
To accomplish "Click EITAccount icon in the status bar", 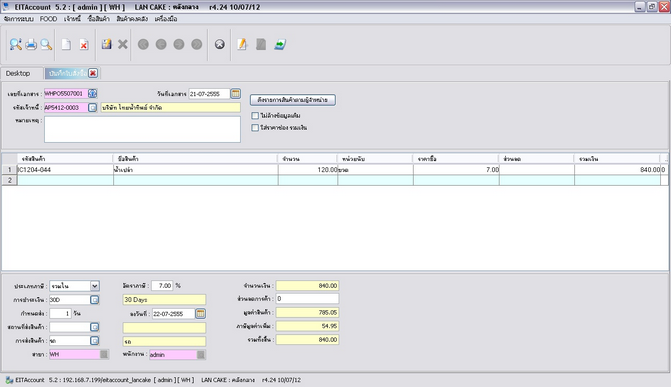I will [9, 380].
